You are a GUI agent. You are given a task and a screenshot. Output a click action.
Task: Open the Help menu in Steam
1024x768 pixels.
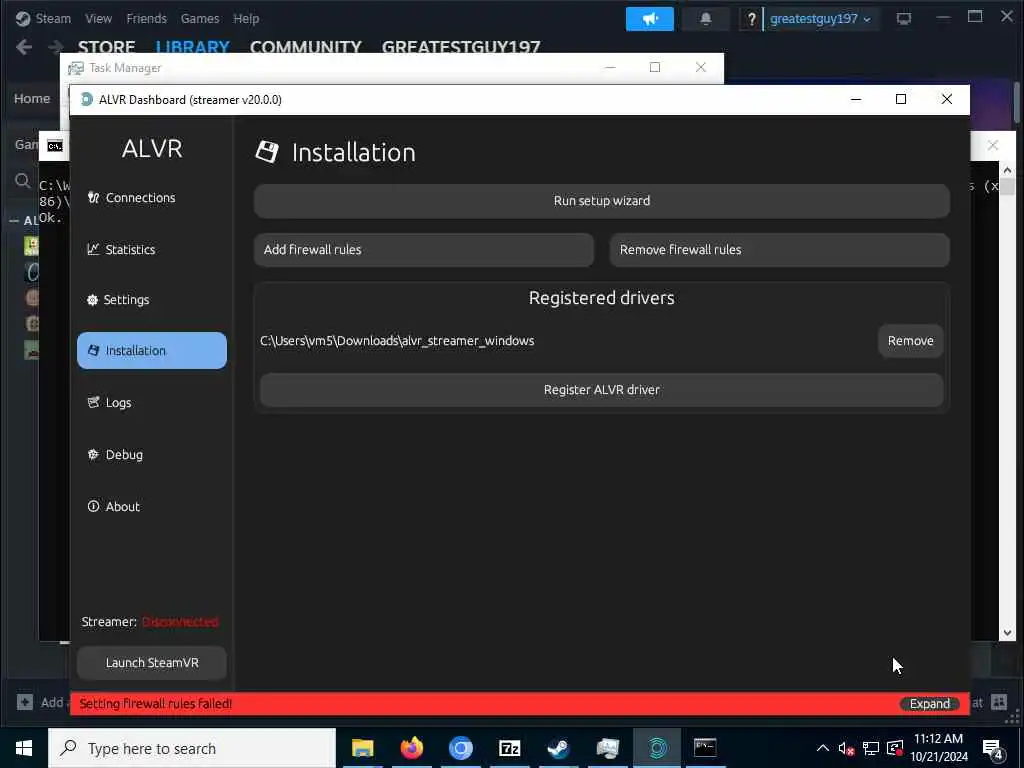point(246,18)
